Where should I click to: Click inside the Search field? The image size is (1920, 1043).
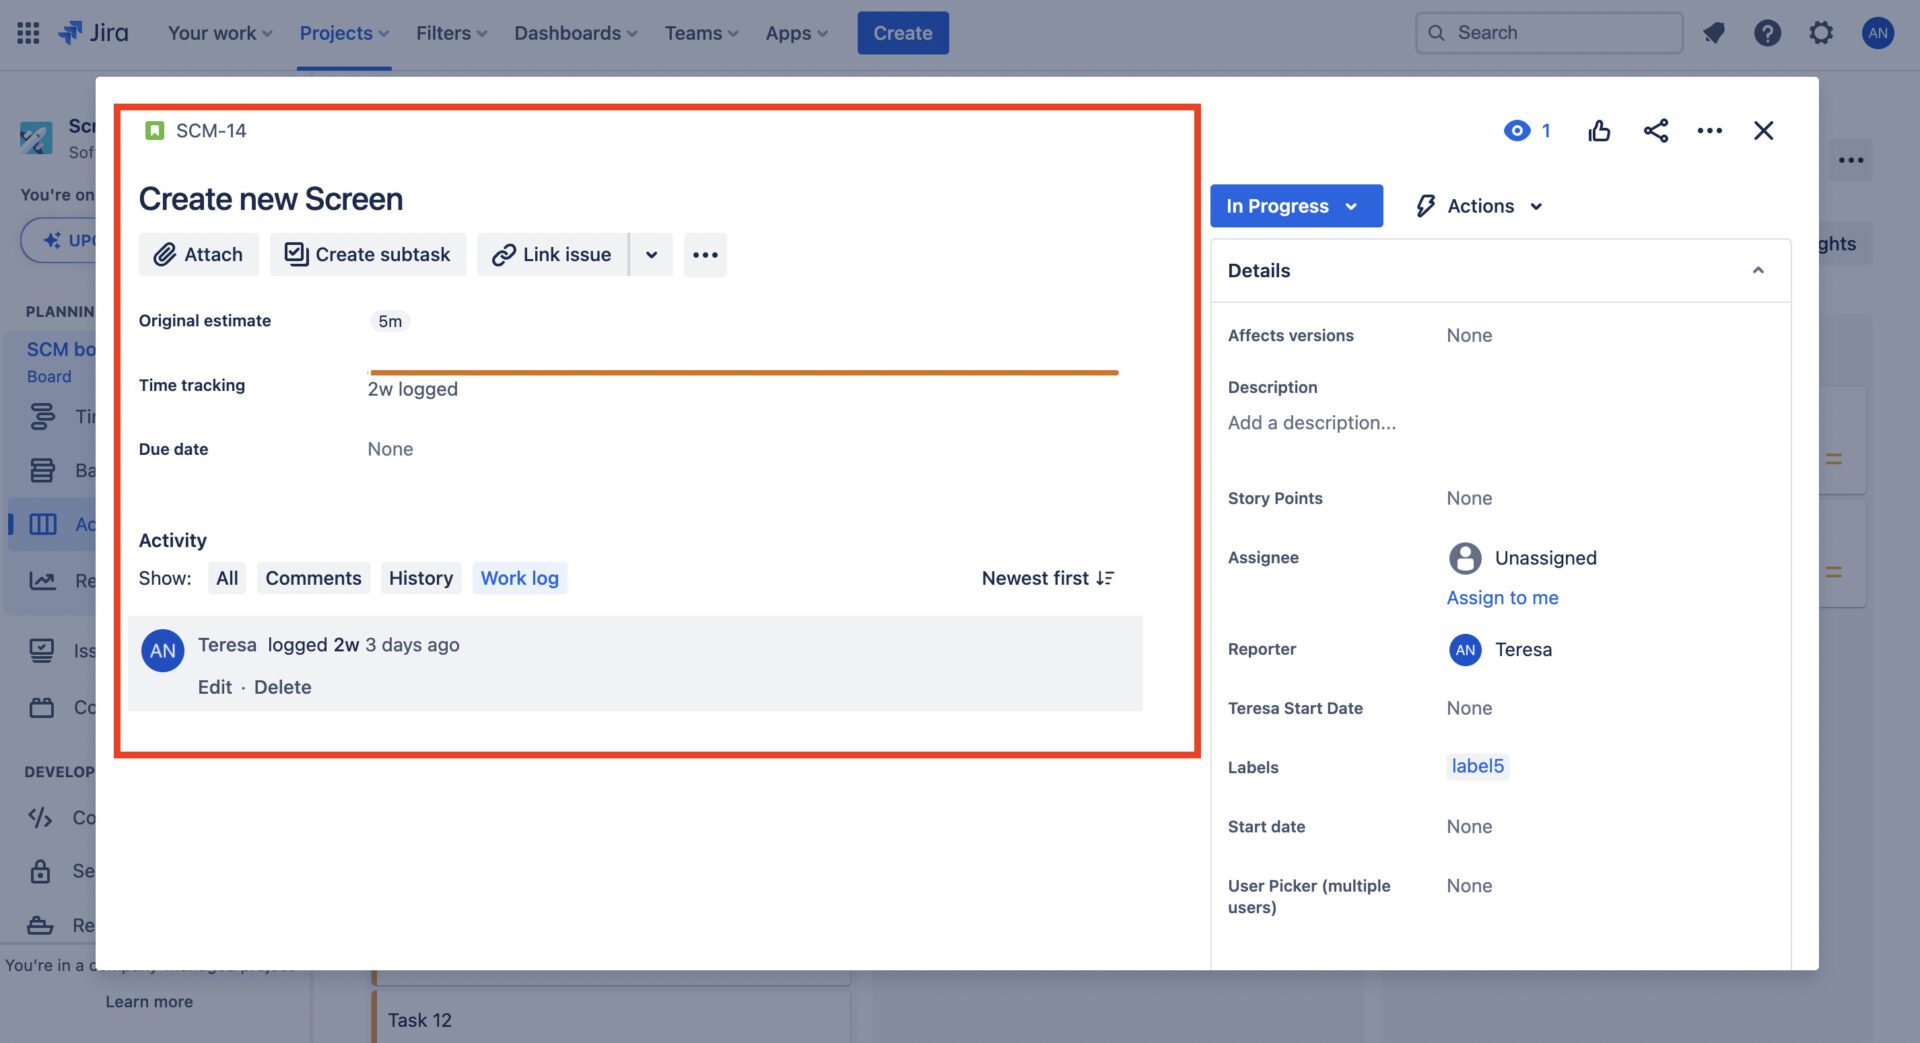tap(1549, 32)
